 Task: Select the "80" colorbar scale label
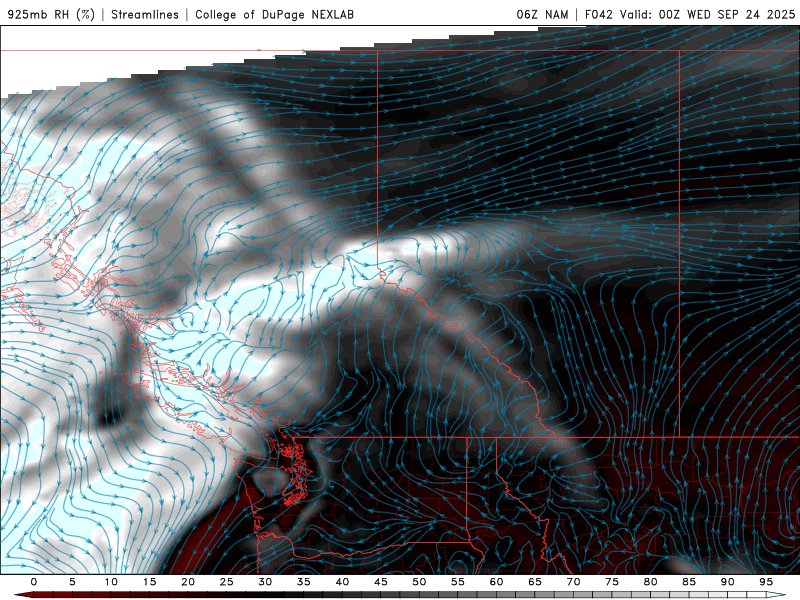(650, 582)
